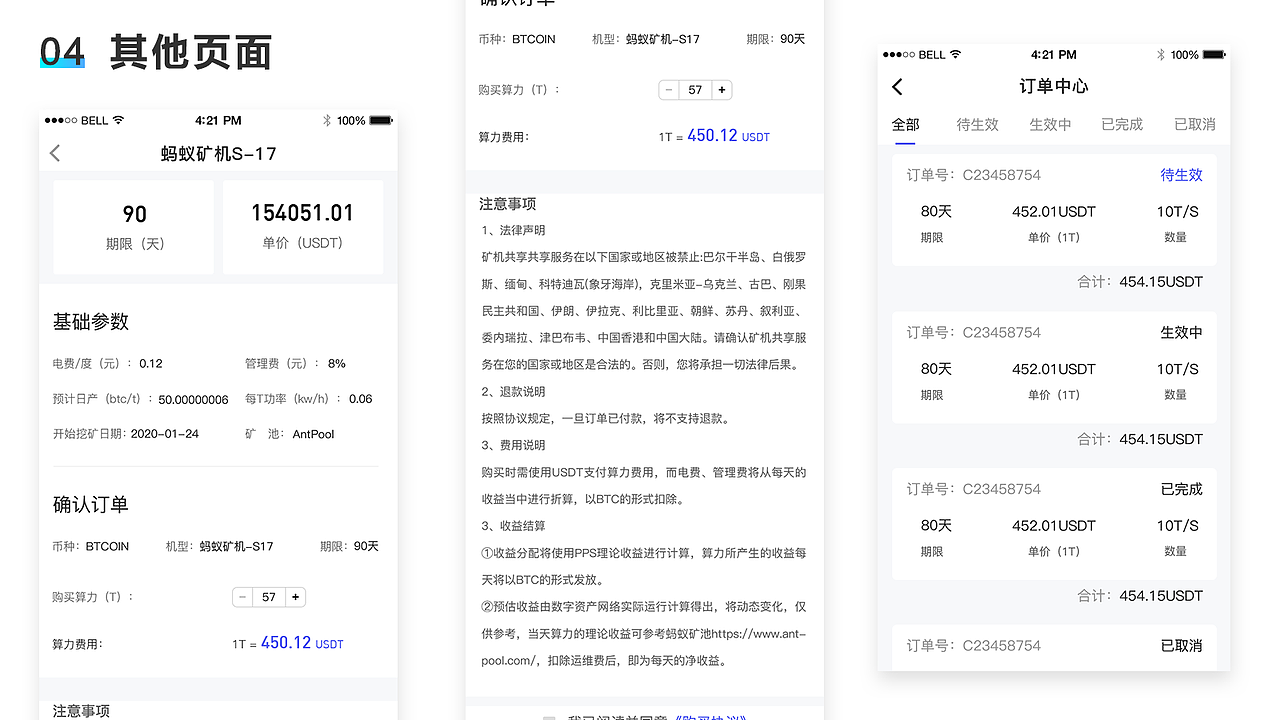Increase 购买算力 with the plus stepper on left screen
The height and width of the screenshot is (720, 1280).
(x=296, y=597)
